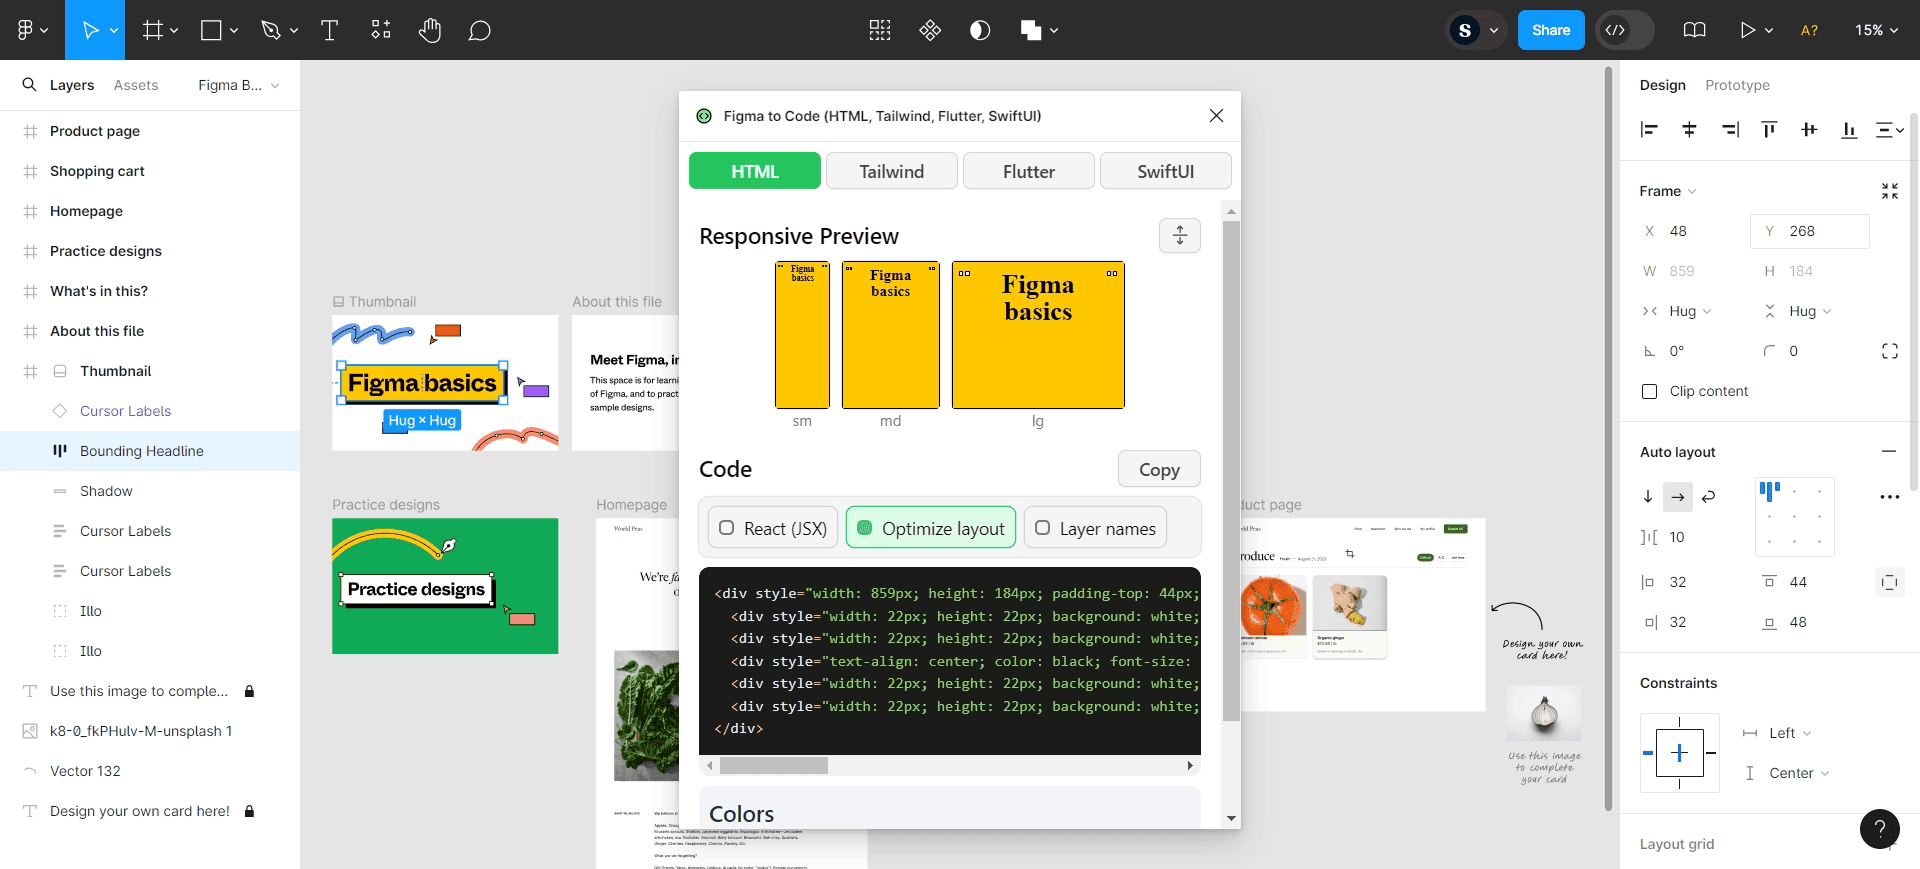Open the Resources components tool
1920x869 pixels.
381,30
